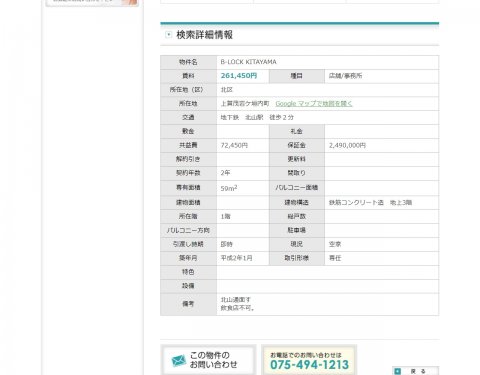The width and height of the screenshot is (480, 375).
Task: Click the build date 平成2年1月
Action: (236, 258)
